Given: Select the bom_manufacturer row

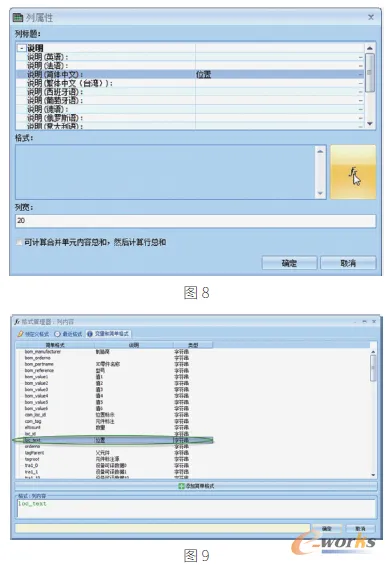Looking at the screenshot, I should [113, 352].
